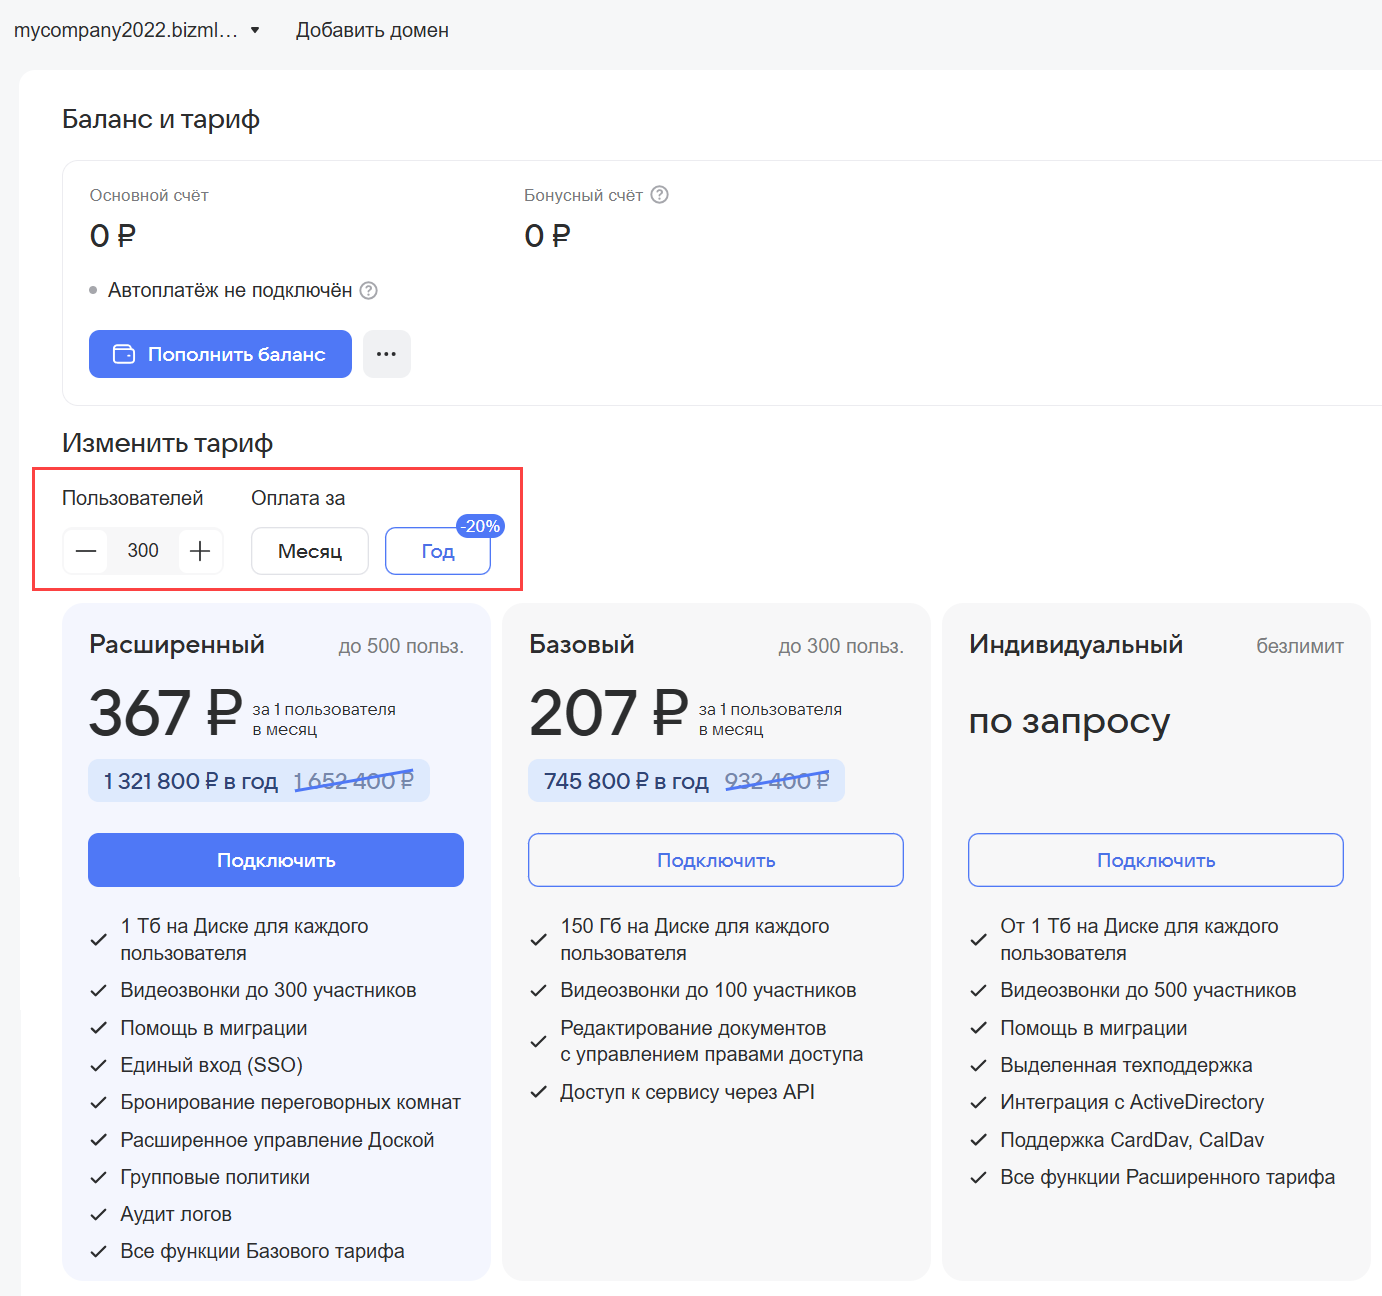This screenshot has height=1296, width=1382.
Task: Click the Доступ к сервису через API checkmark
Action: point(539,1093)
